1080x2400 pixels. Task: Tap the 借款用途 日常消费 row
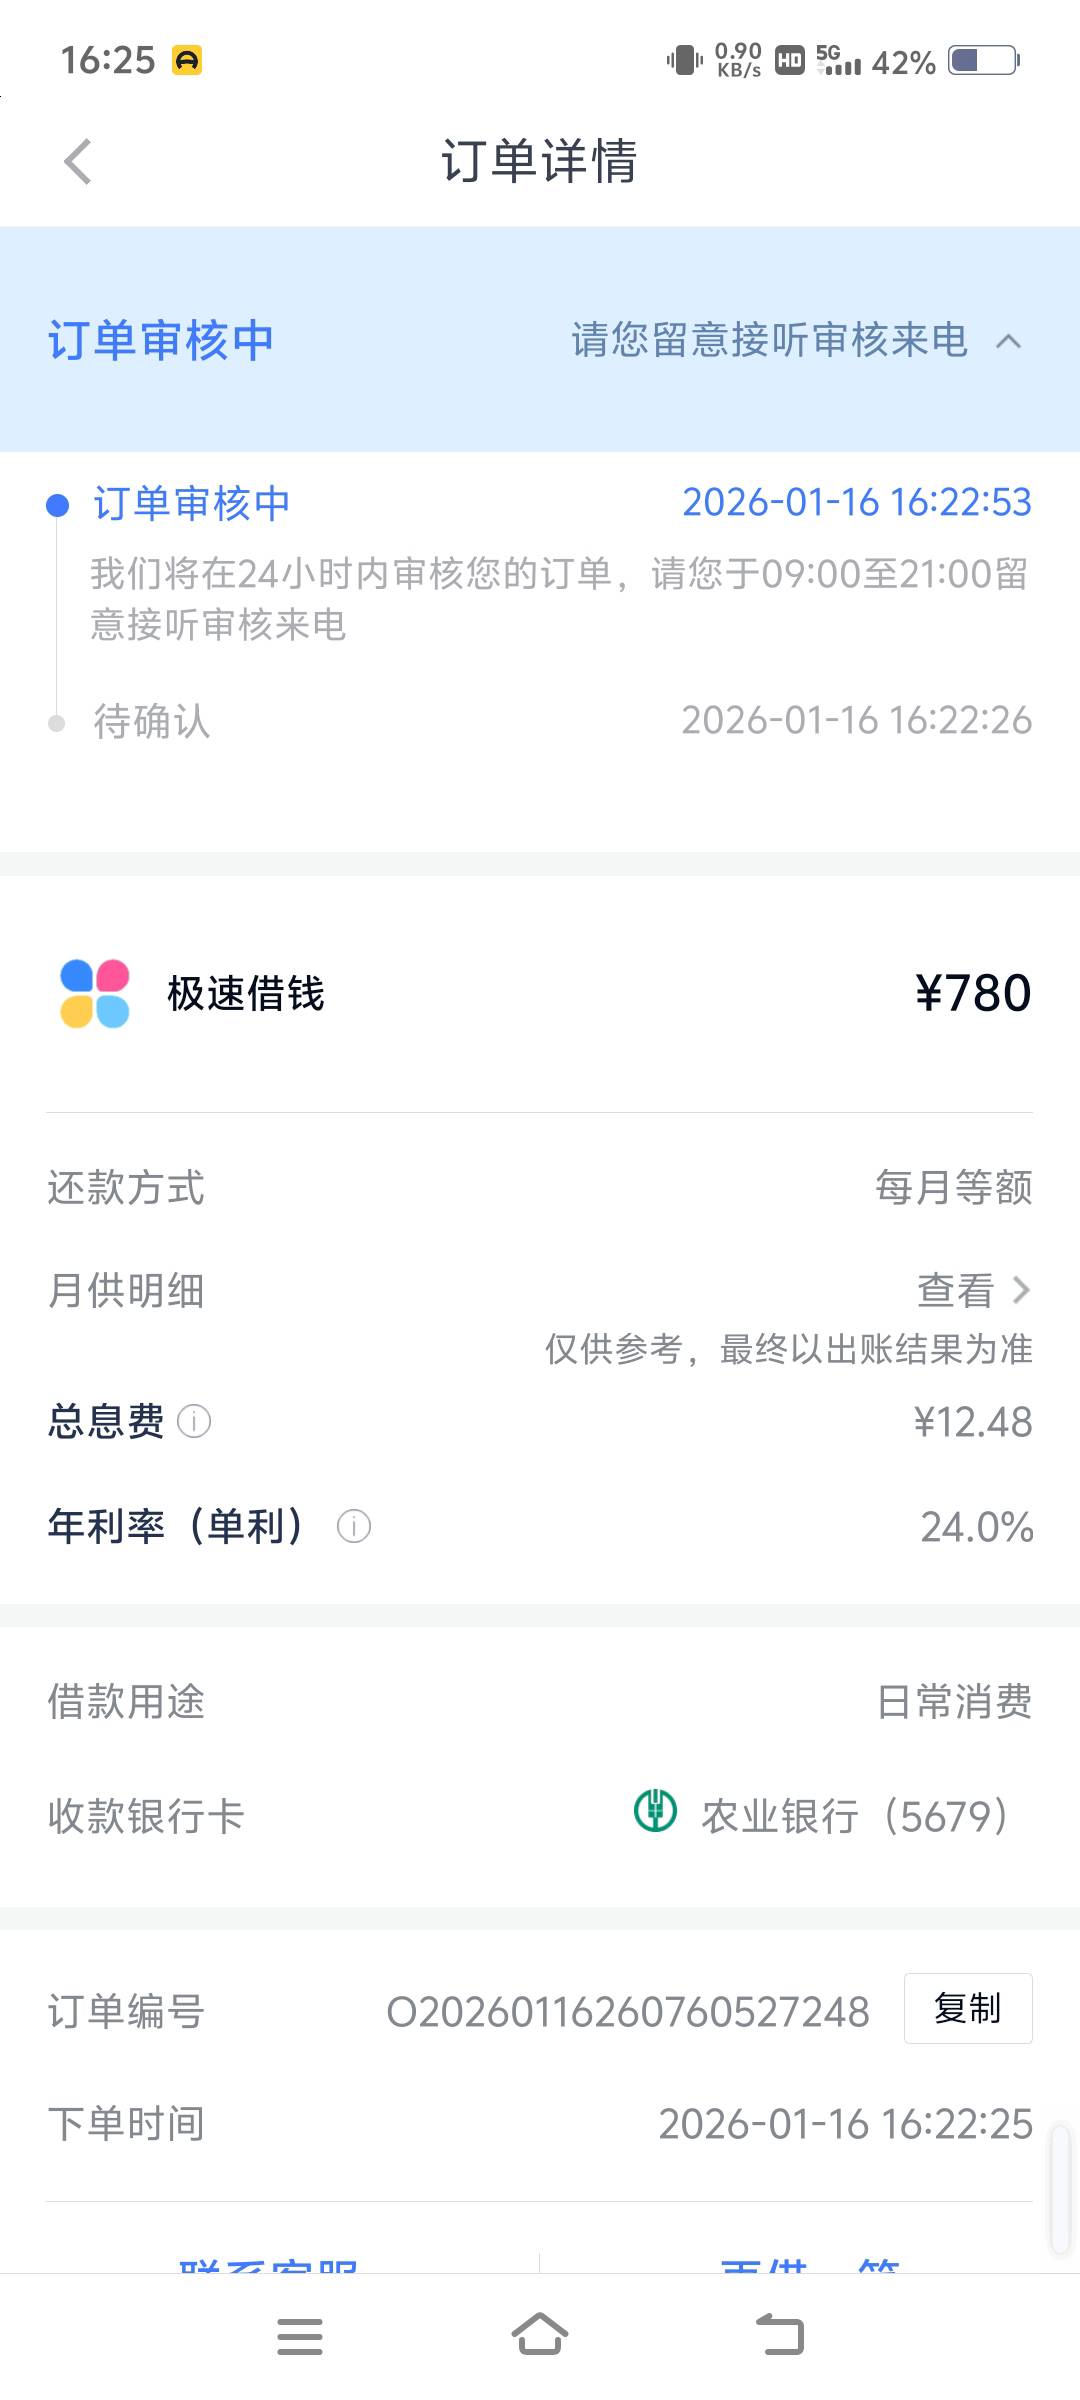tap(540, 1701)
